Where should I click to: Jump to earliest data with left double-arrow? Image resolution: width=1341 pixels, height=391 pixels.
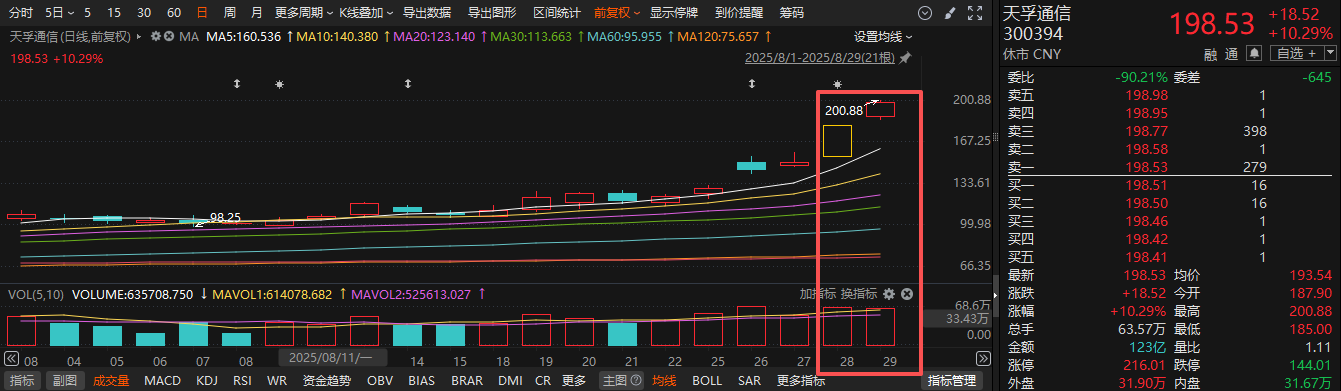tap(12, 357)
